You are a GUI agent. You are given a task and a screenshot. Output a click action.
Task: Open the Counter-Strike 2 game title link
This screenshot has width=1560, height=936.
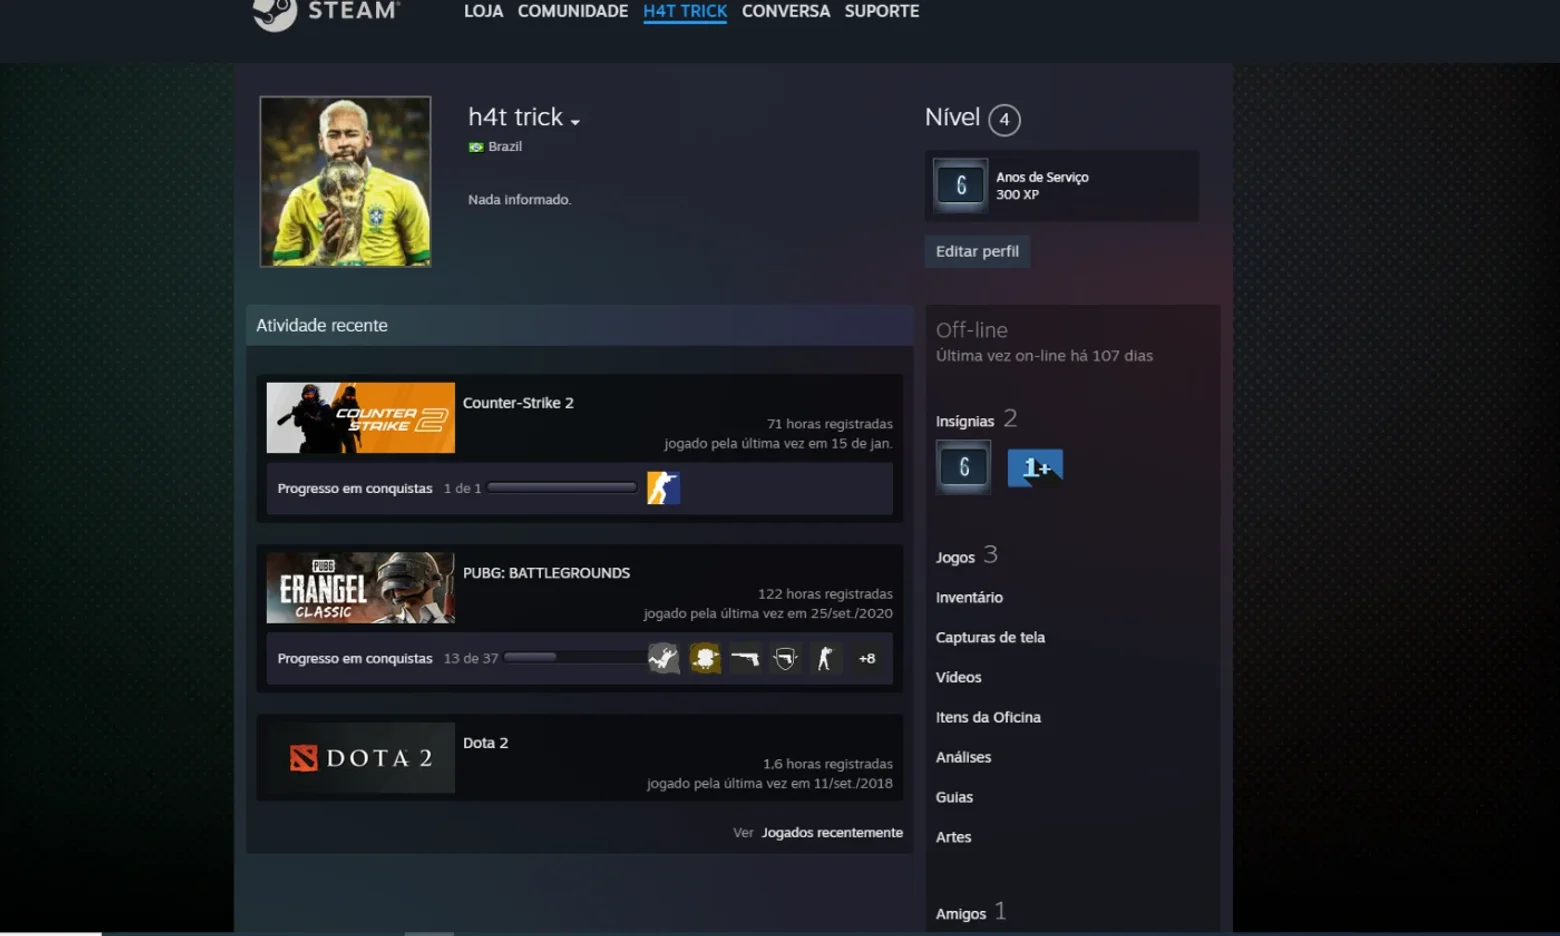(518, 402)
